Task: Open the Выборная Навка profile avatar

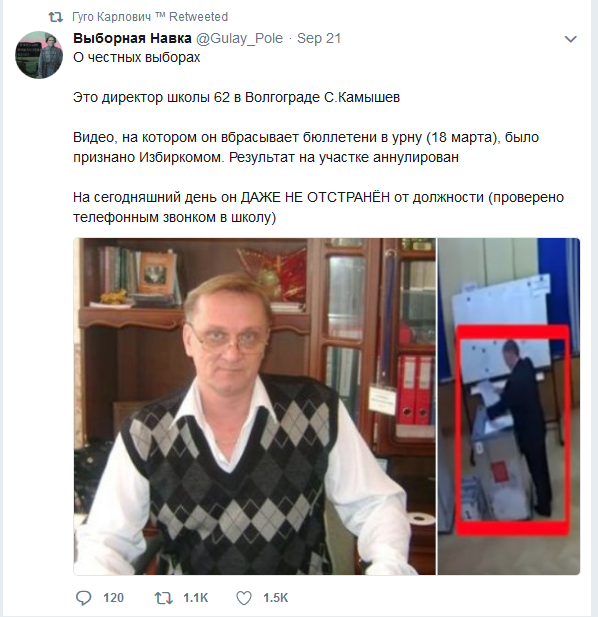Action: tap(39, 55)
